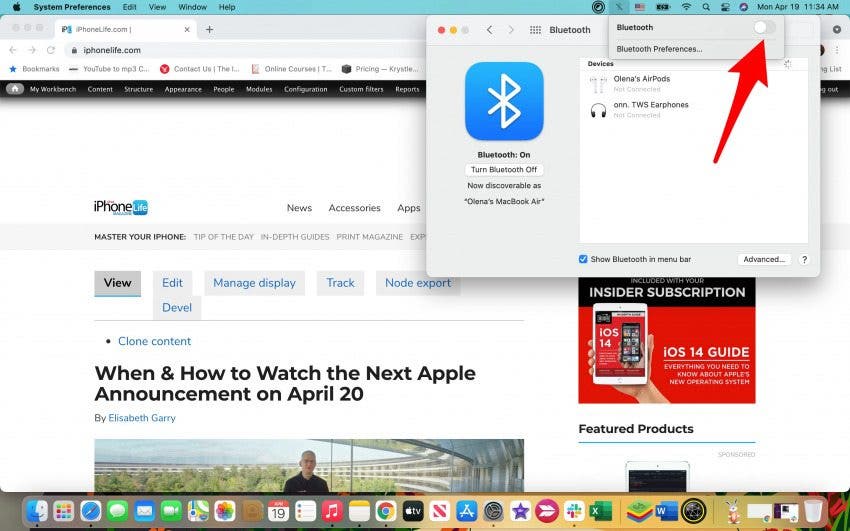
Task: Open a new Chrome tab
Action: click(209, 29)
